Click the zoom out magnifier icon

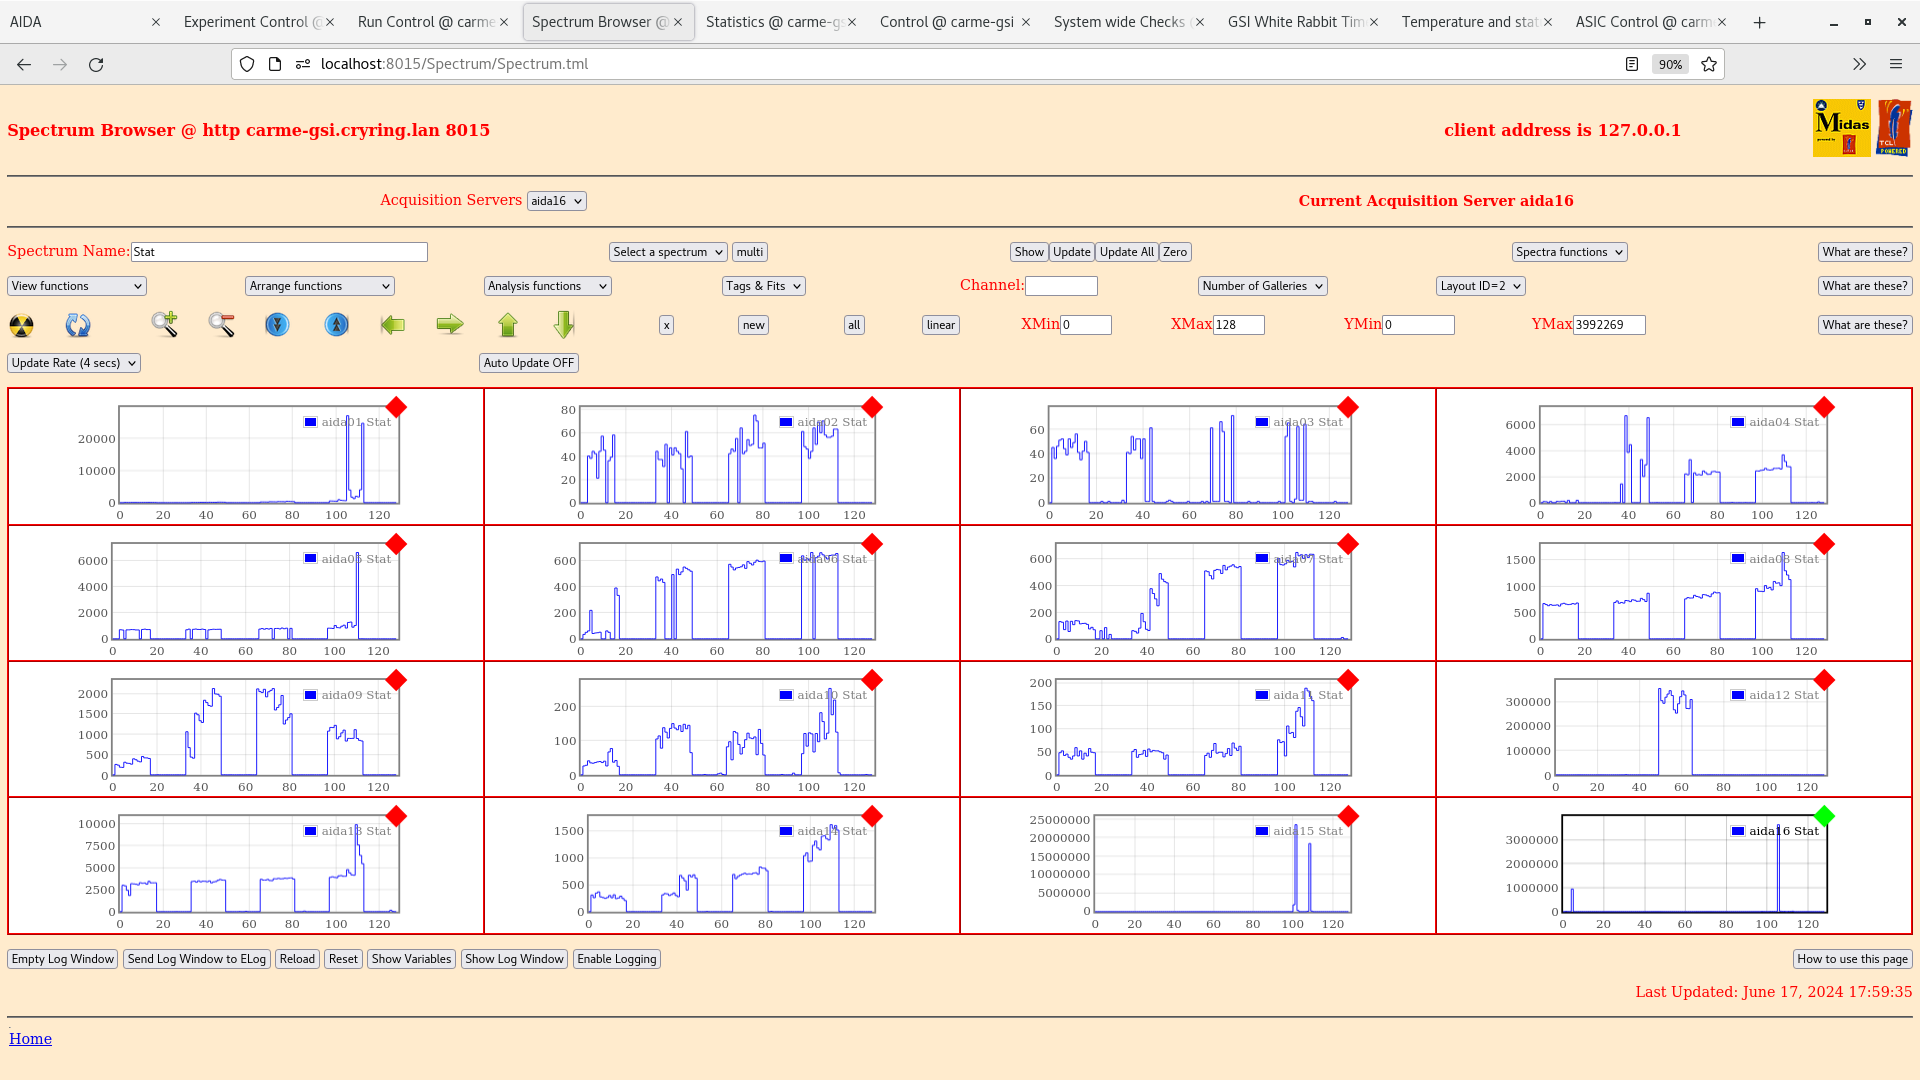tap(221, 324)
